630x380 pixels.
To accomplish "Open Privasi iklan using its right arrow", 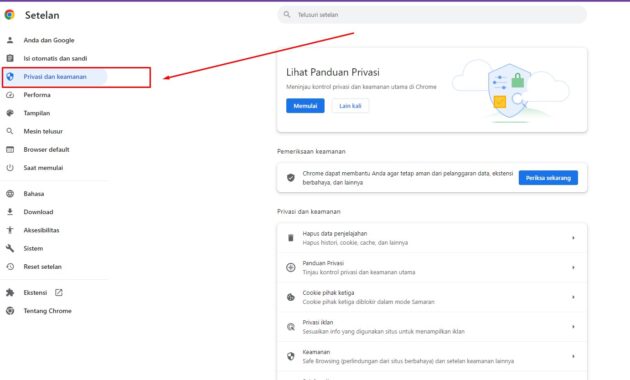I will point(573,327).
